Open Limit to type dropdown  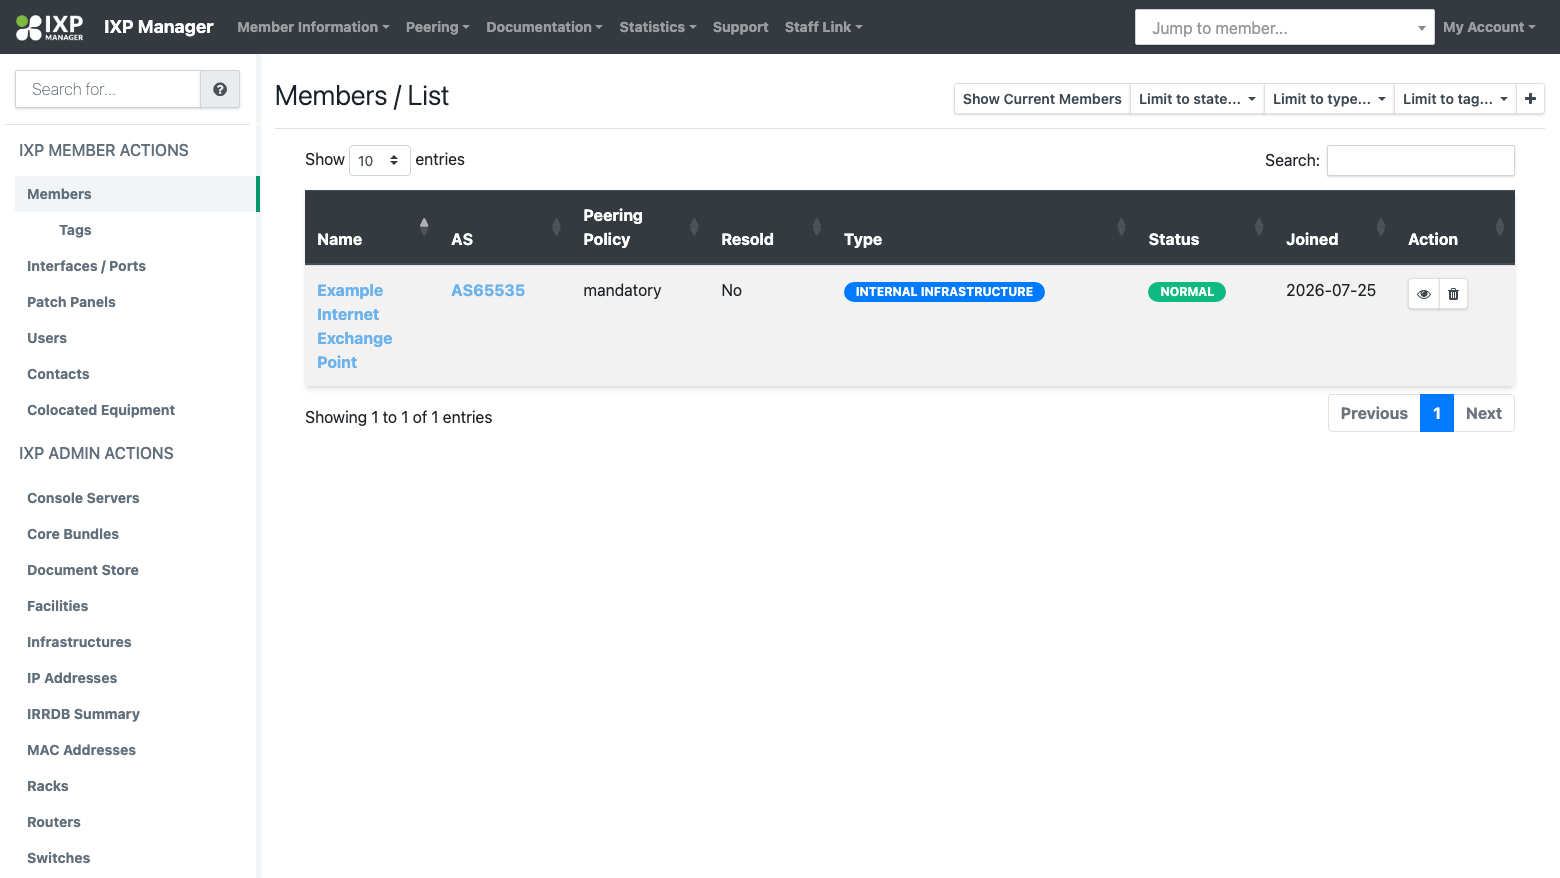click(1329, 99)
